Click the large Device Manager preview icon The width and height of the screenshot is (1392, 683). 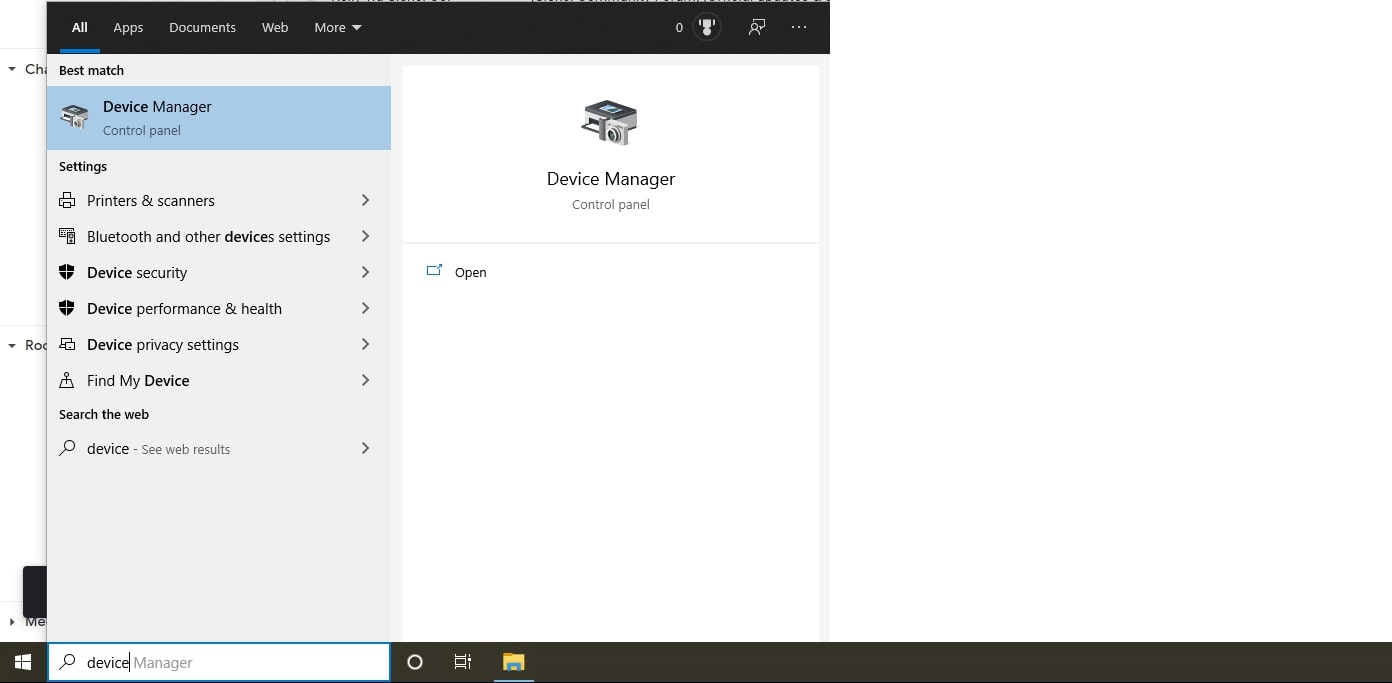click(610, 122)
